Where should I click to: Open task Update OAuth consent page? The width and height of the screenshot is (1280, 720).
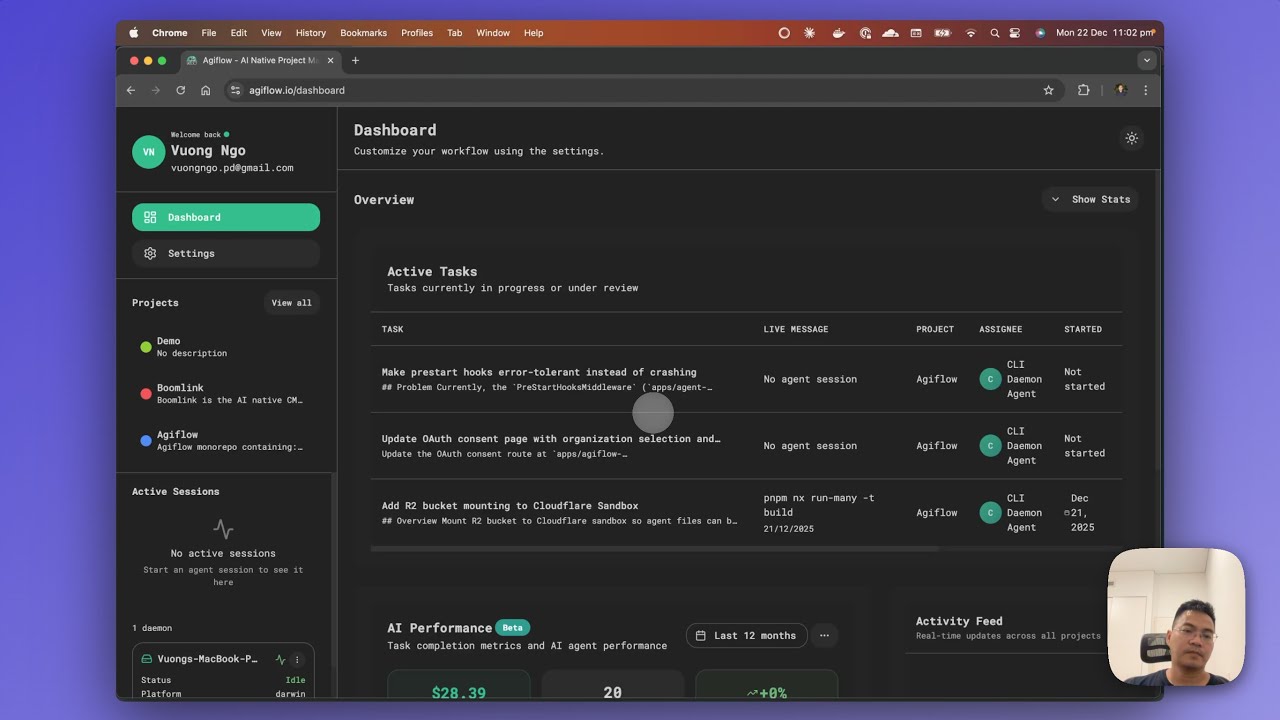tap(551, 439)
